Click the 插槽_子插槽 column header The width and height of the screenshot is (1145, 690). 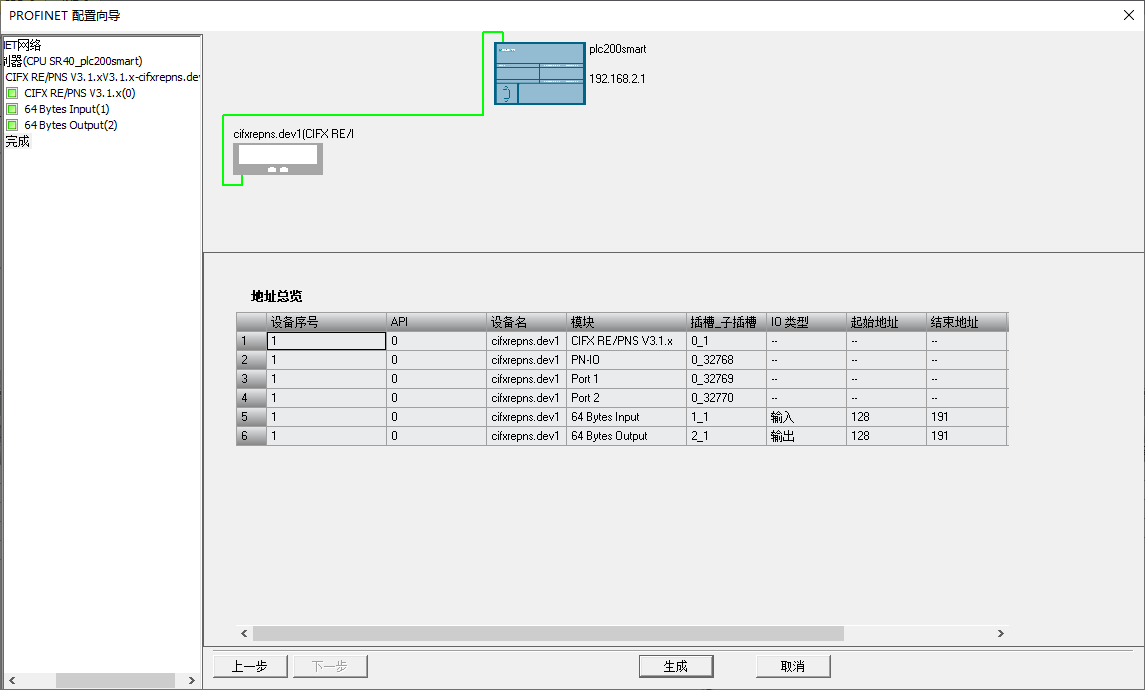[726, 322]
